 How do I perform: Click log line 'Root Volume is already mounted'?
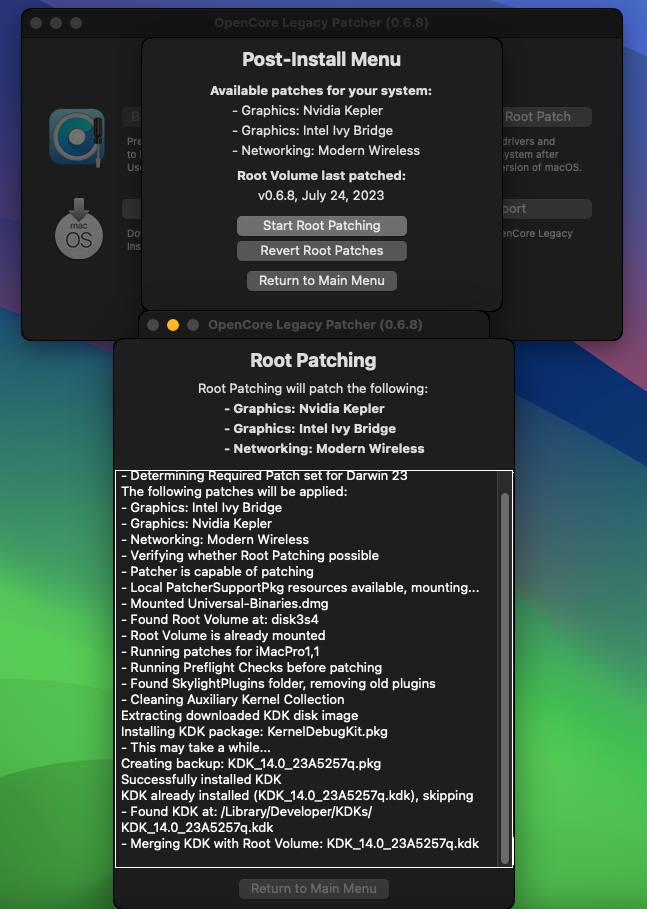(x=223, y=635)
